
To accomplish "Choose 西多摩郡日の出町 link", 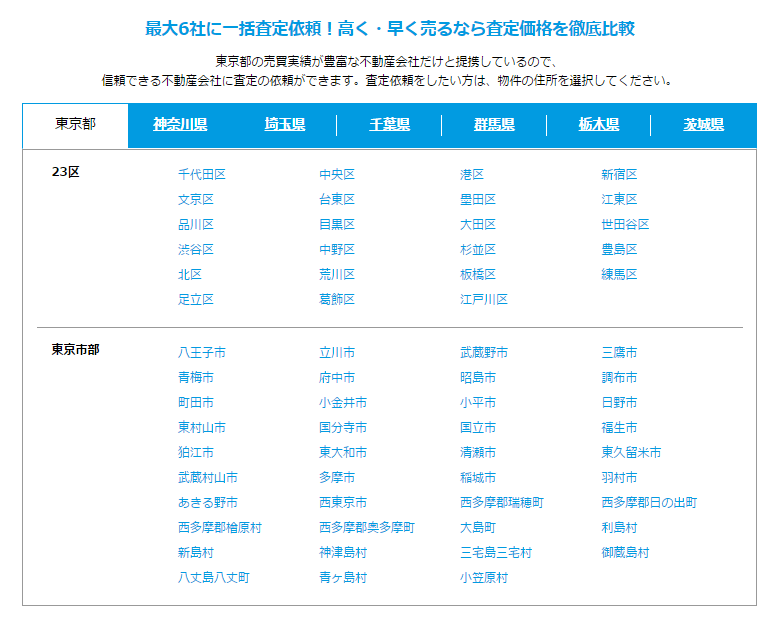I will (x=649, y=502).
